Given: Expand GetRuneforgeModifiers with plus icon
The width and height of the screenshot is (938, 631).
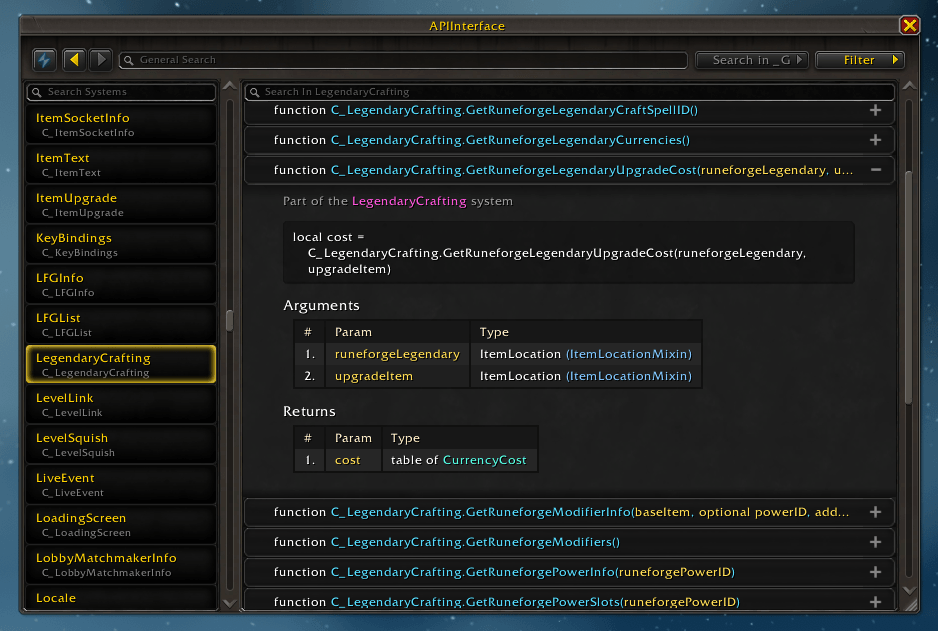Looking at the screenshot, I should point(875,542).
